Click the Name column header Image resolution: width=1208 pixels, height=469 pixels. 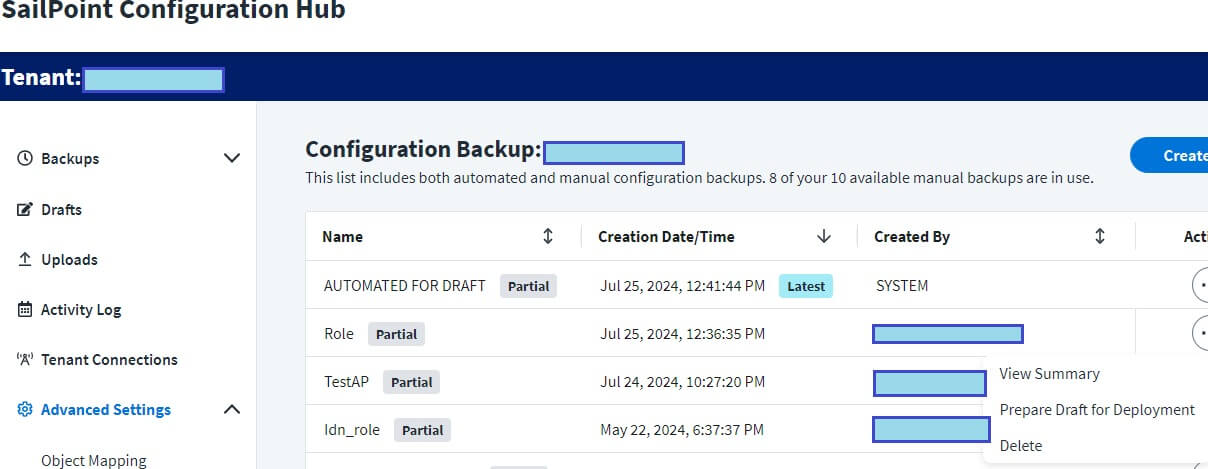point(342,237)
